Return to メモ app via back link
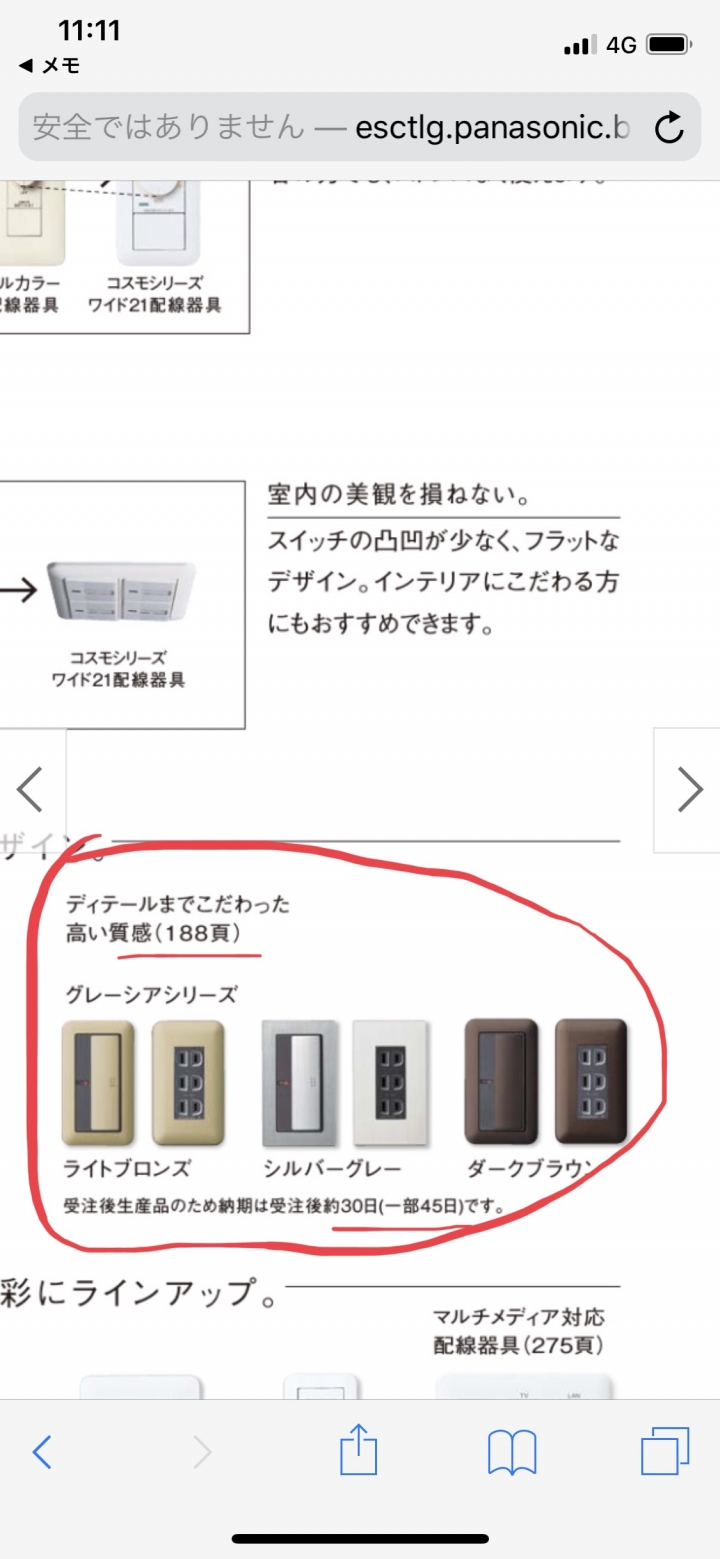The height and width of the screenshot is (1559, 720). pos(49,66)
